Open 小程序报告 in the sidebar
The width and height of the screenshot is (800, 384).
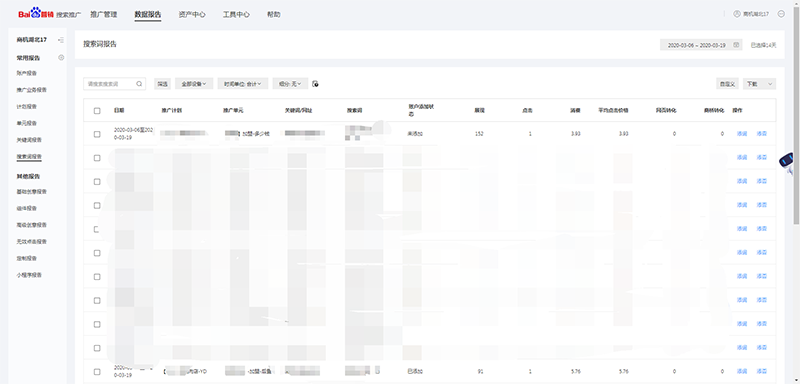tap(29, 275)
